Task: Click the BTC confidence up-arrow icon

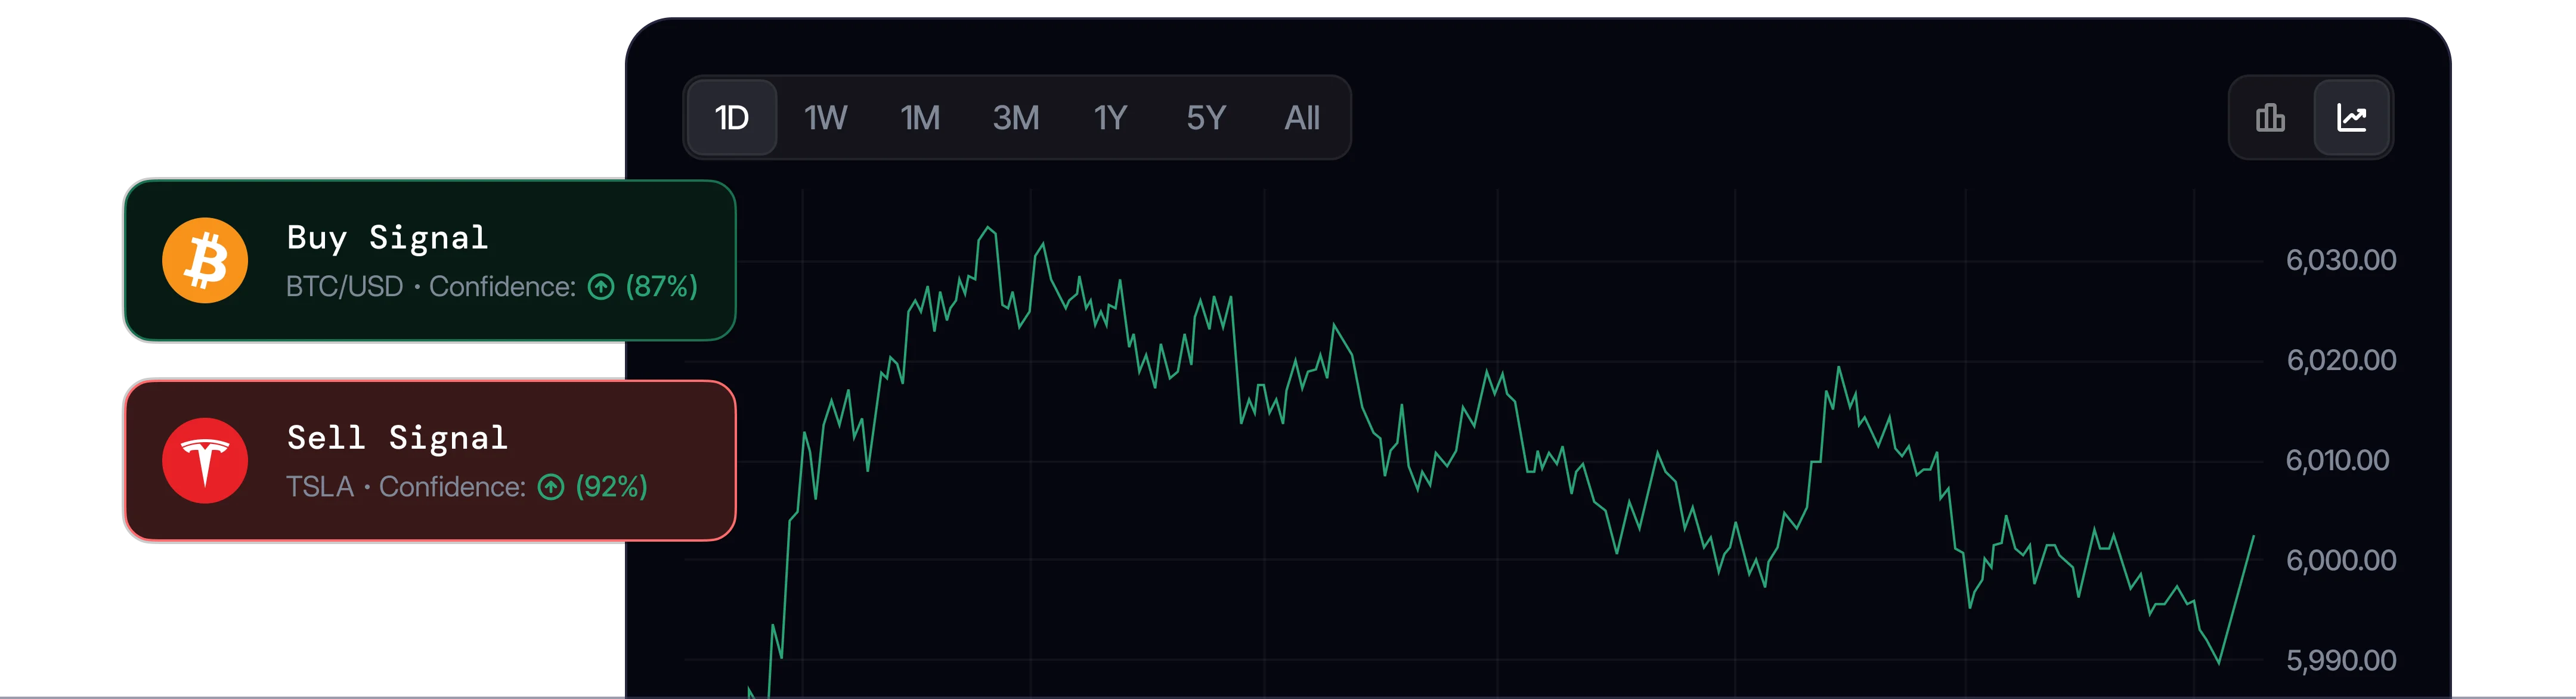Action: click(x=601, y=288)
